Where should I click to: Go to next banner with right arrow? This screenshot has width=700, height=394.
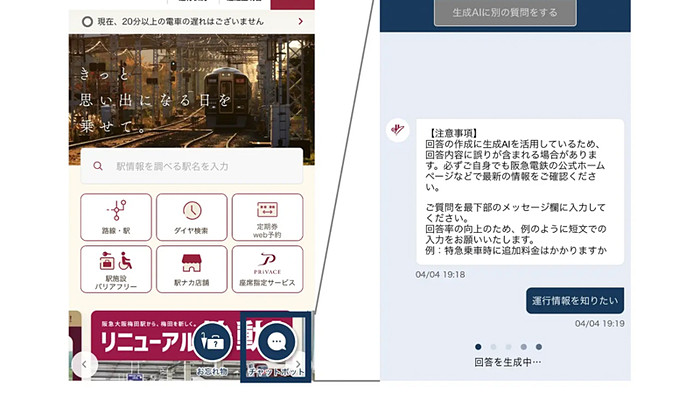click(298, 364)
